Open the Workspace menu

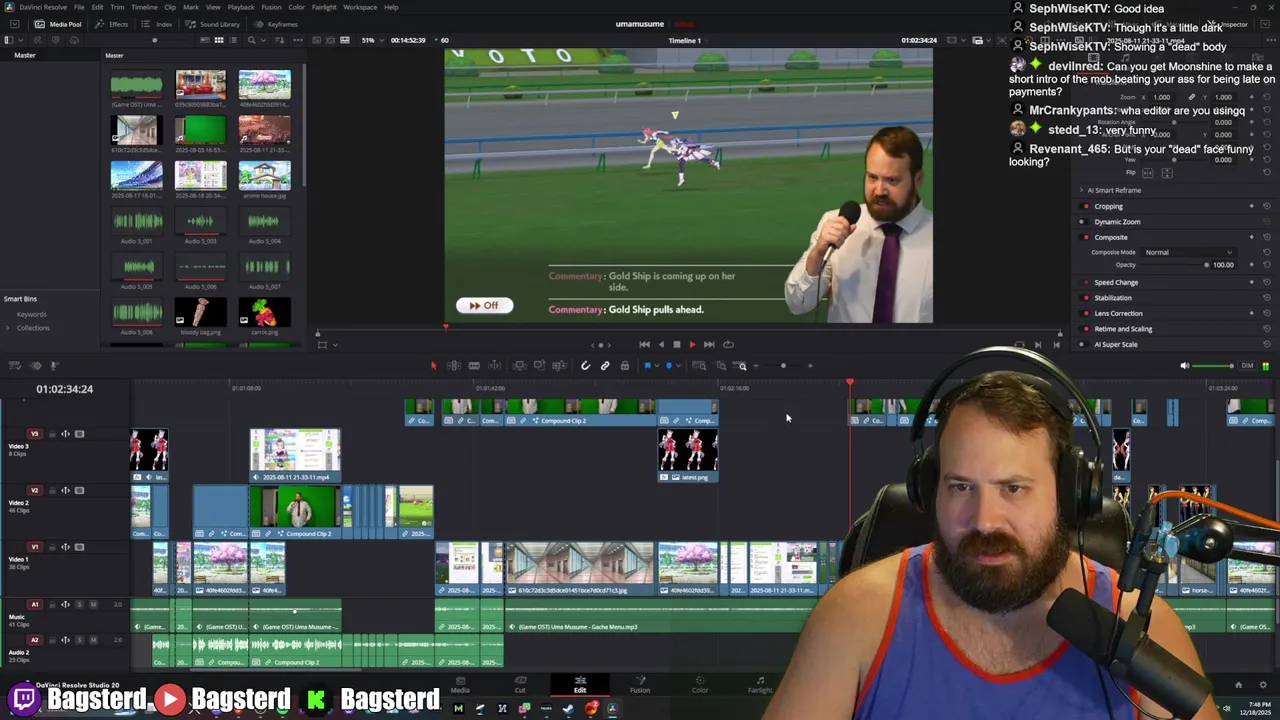[360, 7]
